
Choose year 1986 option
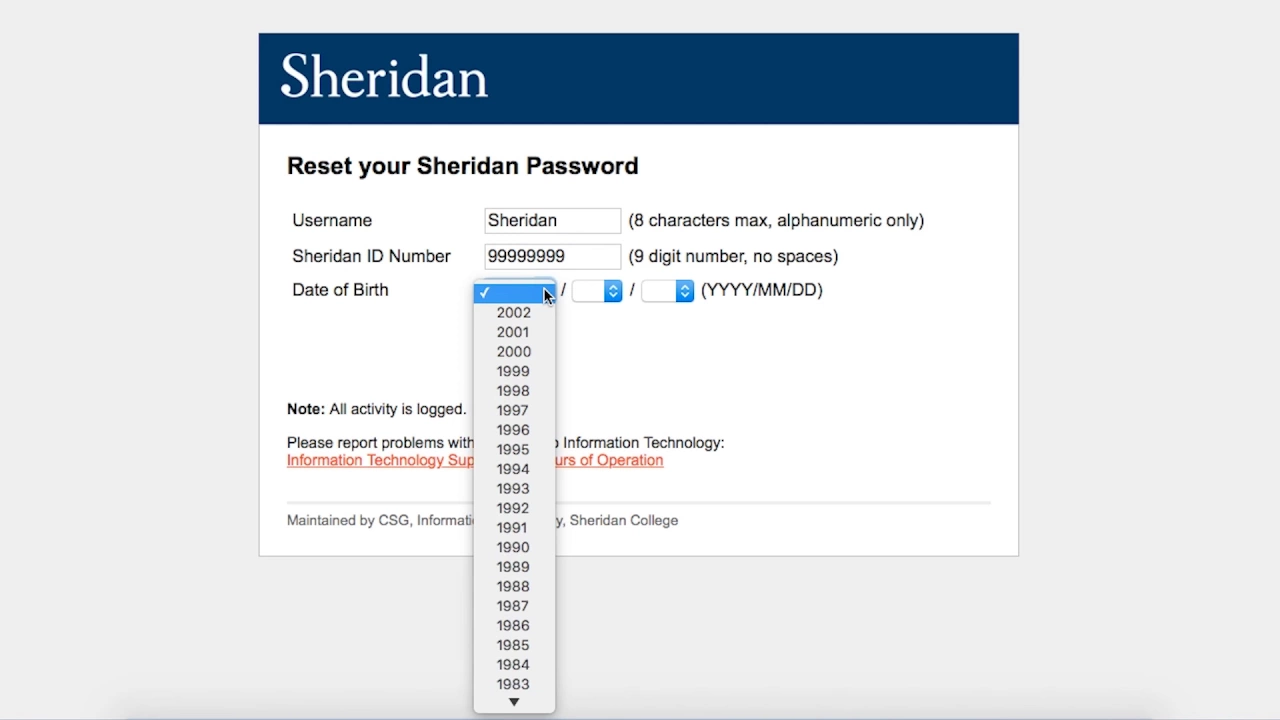click(514, 626)
